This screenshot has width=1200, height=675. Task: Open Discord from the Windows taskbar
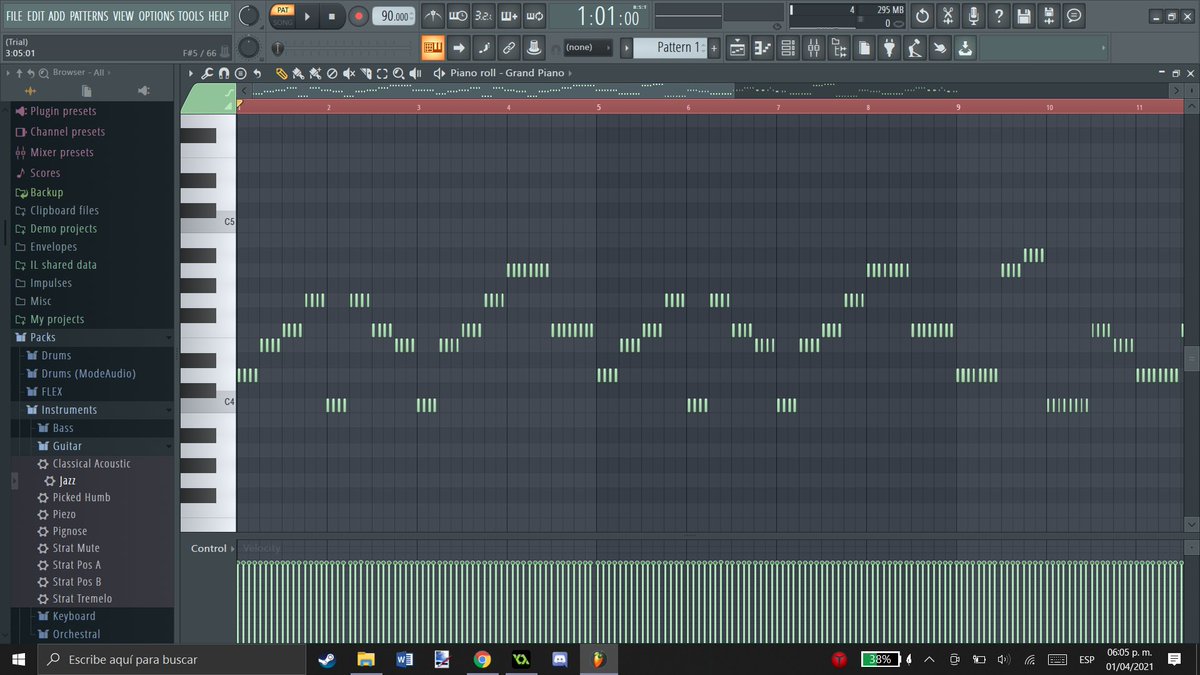[560, 659]
